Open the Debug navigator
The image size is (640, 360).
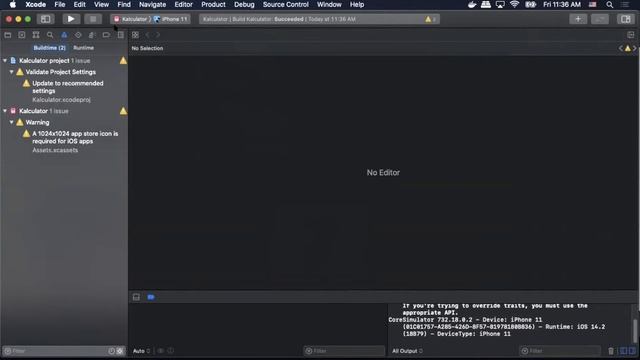[92, 35]
